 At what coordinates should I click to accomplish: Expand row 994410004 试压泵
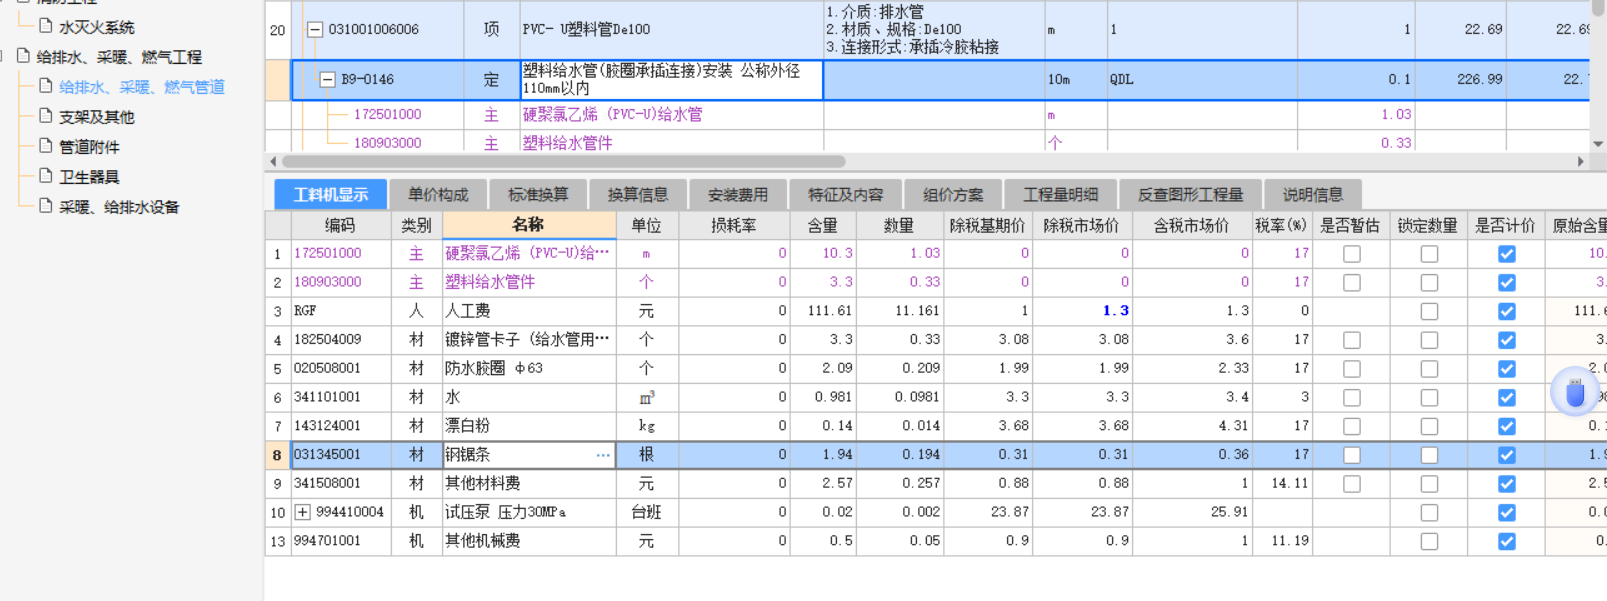tap(302, 512)
